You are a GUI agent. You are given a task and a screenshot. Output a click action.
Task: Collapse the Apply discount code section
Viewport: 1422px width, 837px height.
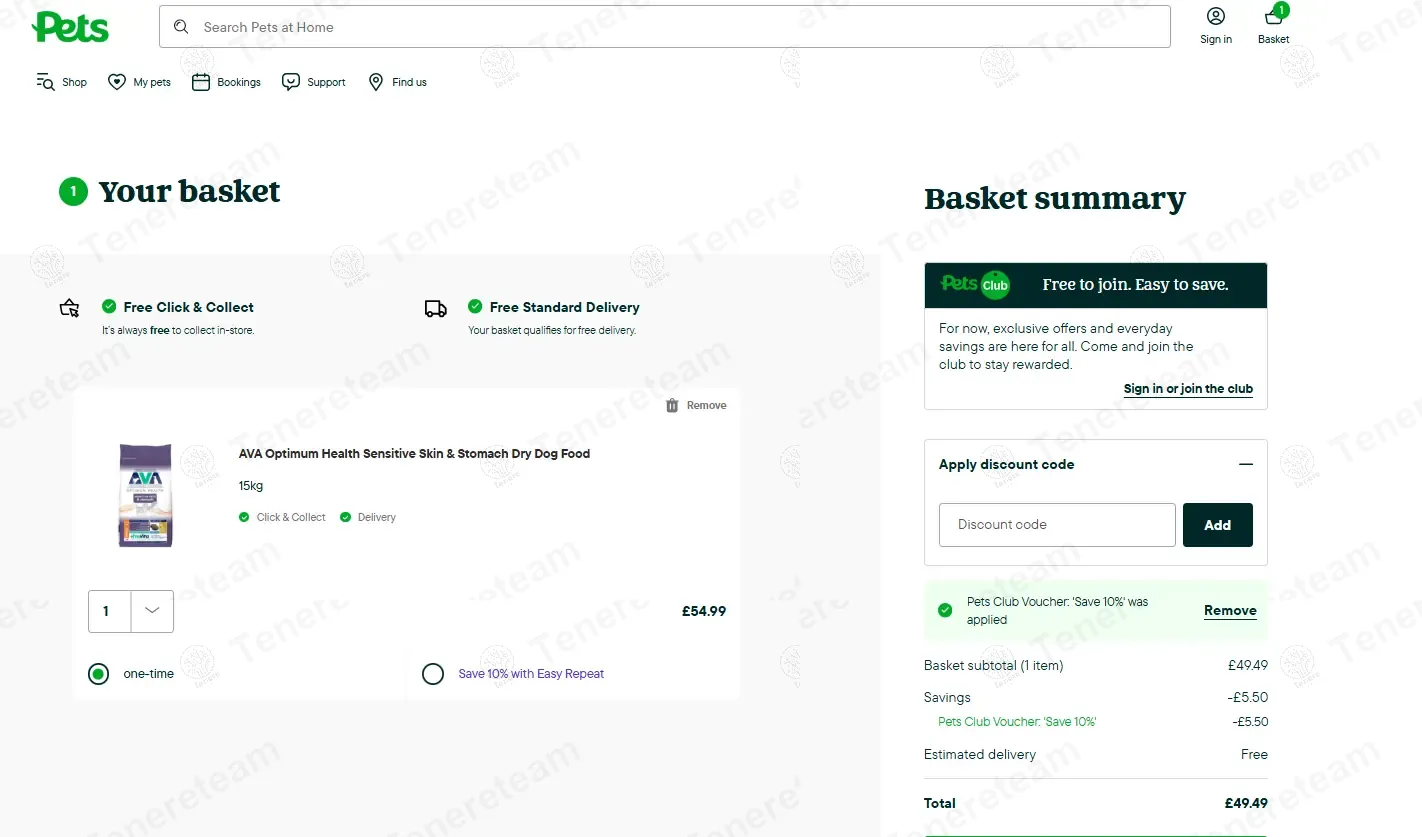point(1245,464)
